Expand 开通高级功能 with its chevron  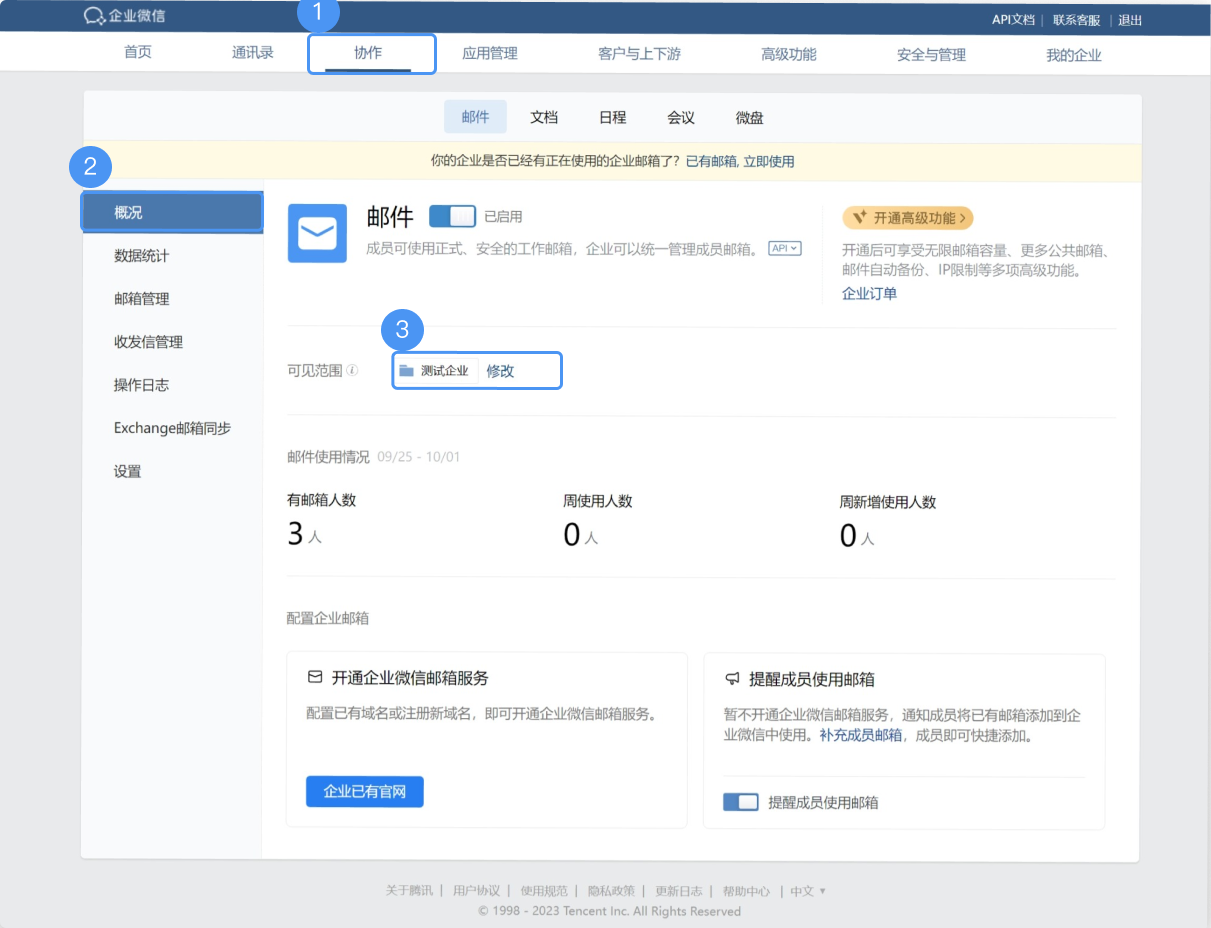[x=962, y=218]
